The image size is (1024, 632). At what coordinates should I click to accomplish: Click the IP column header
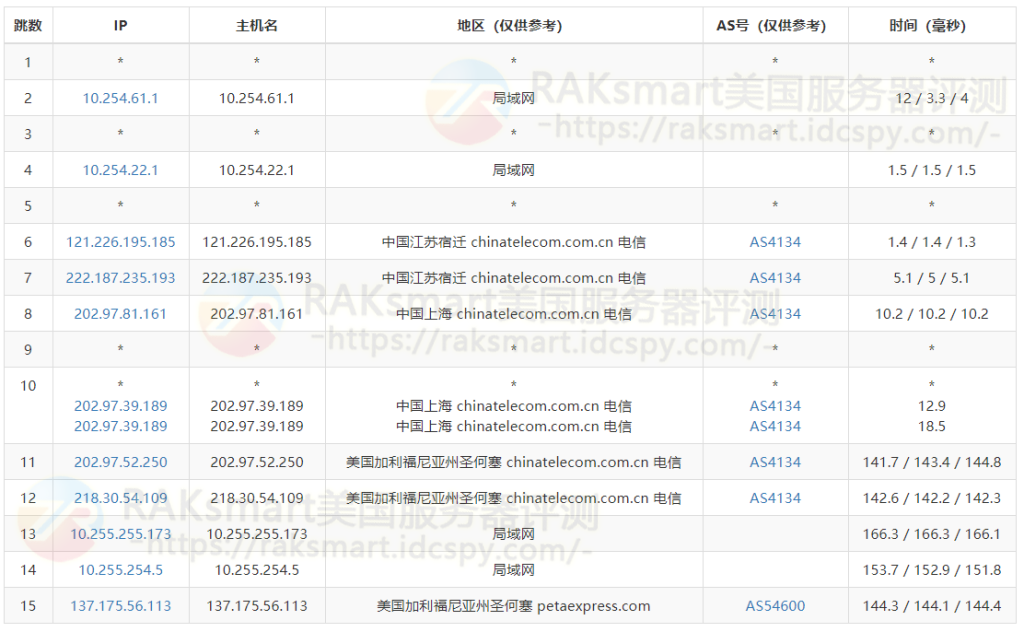[x=120, y=25]
